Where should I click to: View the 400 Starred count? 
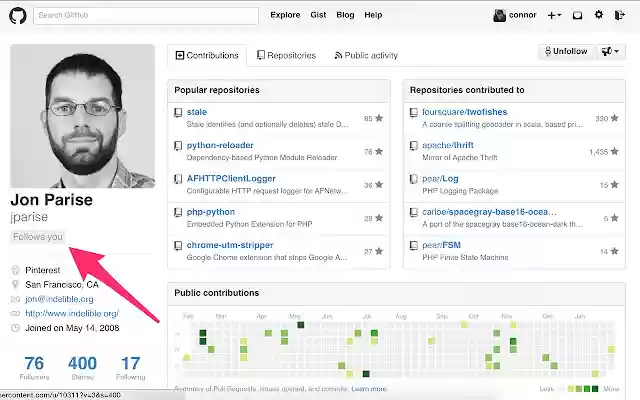82,368
